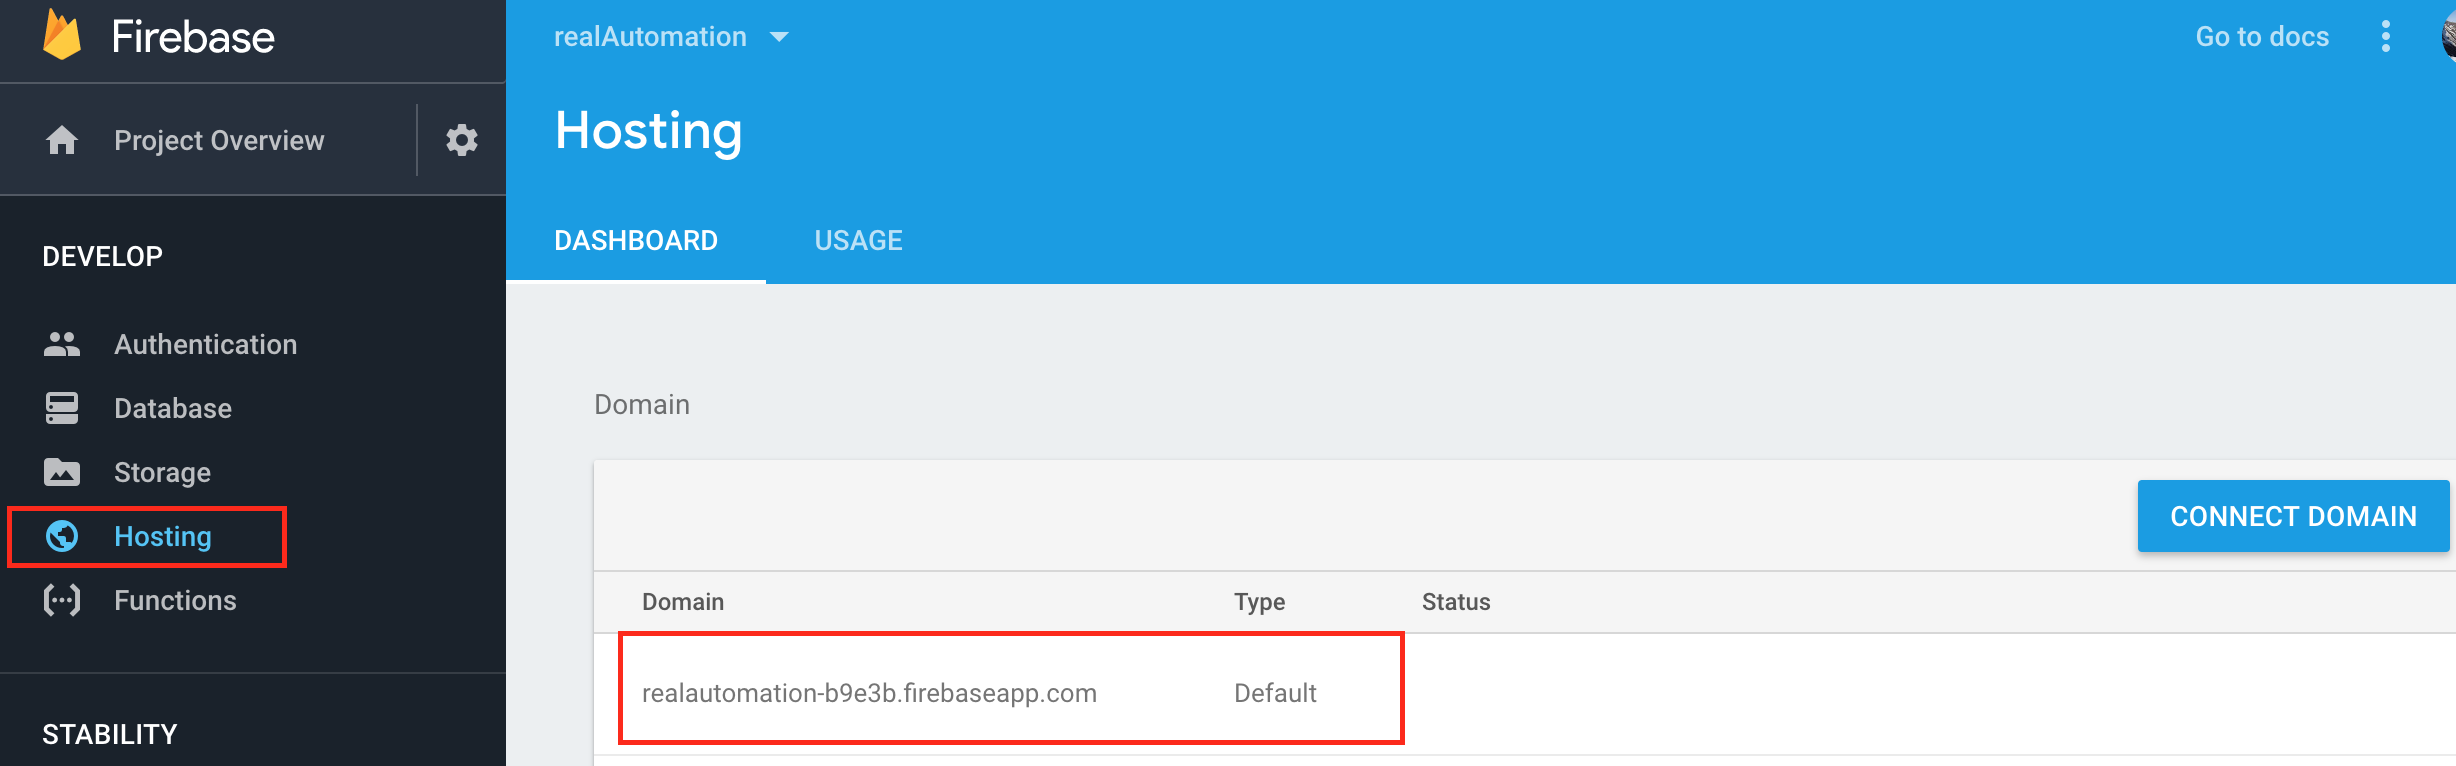Click the Hosting page title
The image size is (2456, 766).
pos(648,131)
